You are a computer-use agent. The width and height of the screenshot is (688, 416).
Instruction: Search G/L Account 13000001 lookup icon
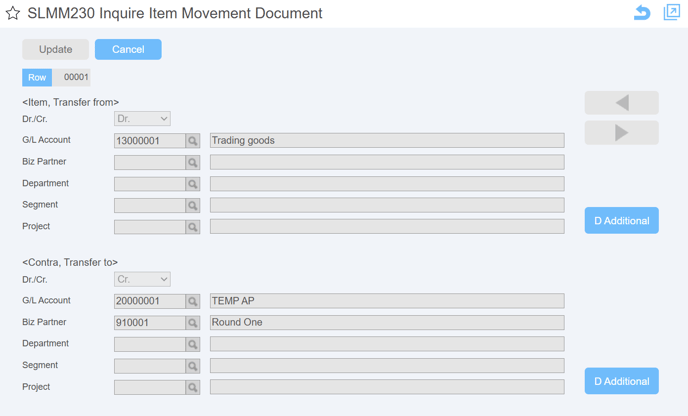(193, 141)
